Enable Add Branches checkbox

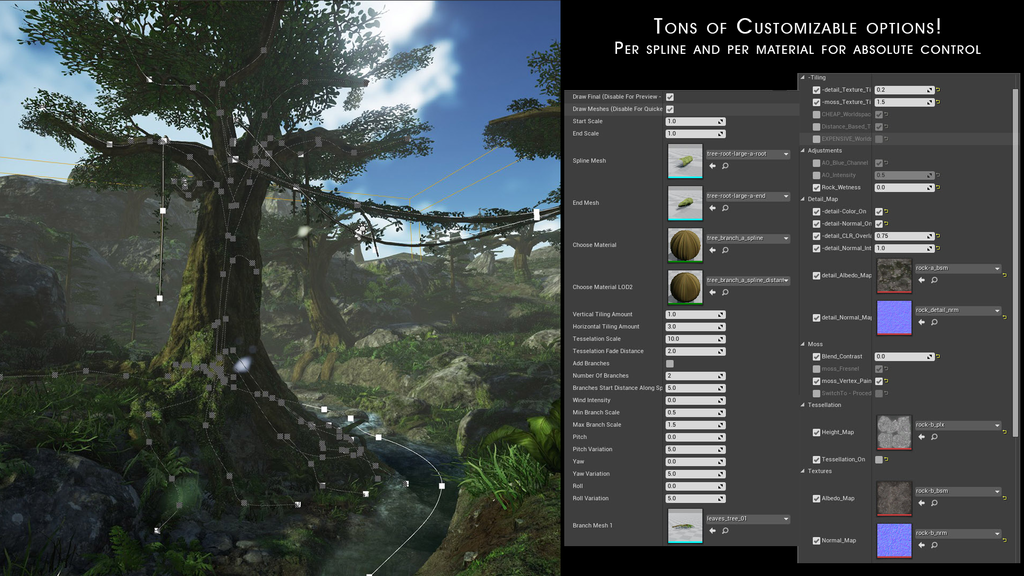point(670,364)
